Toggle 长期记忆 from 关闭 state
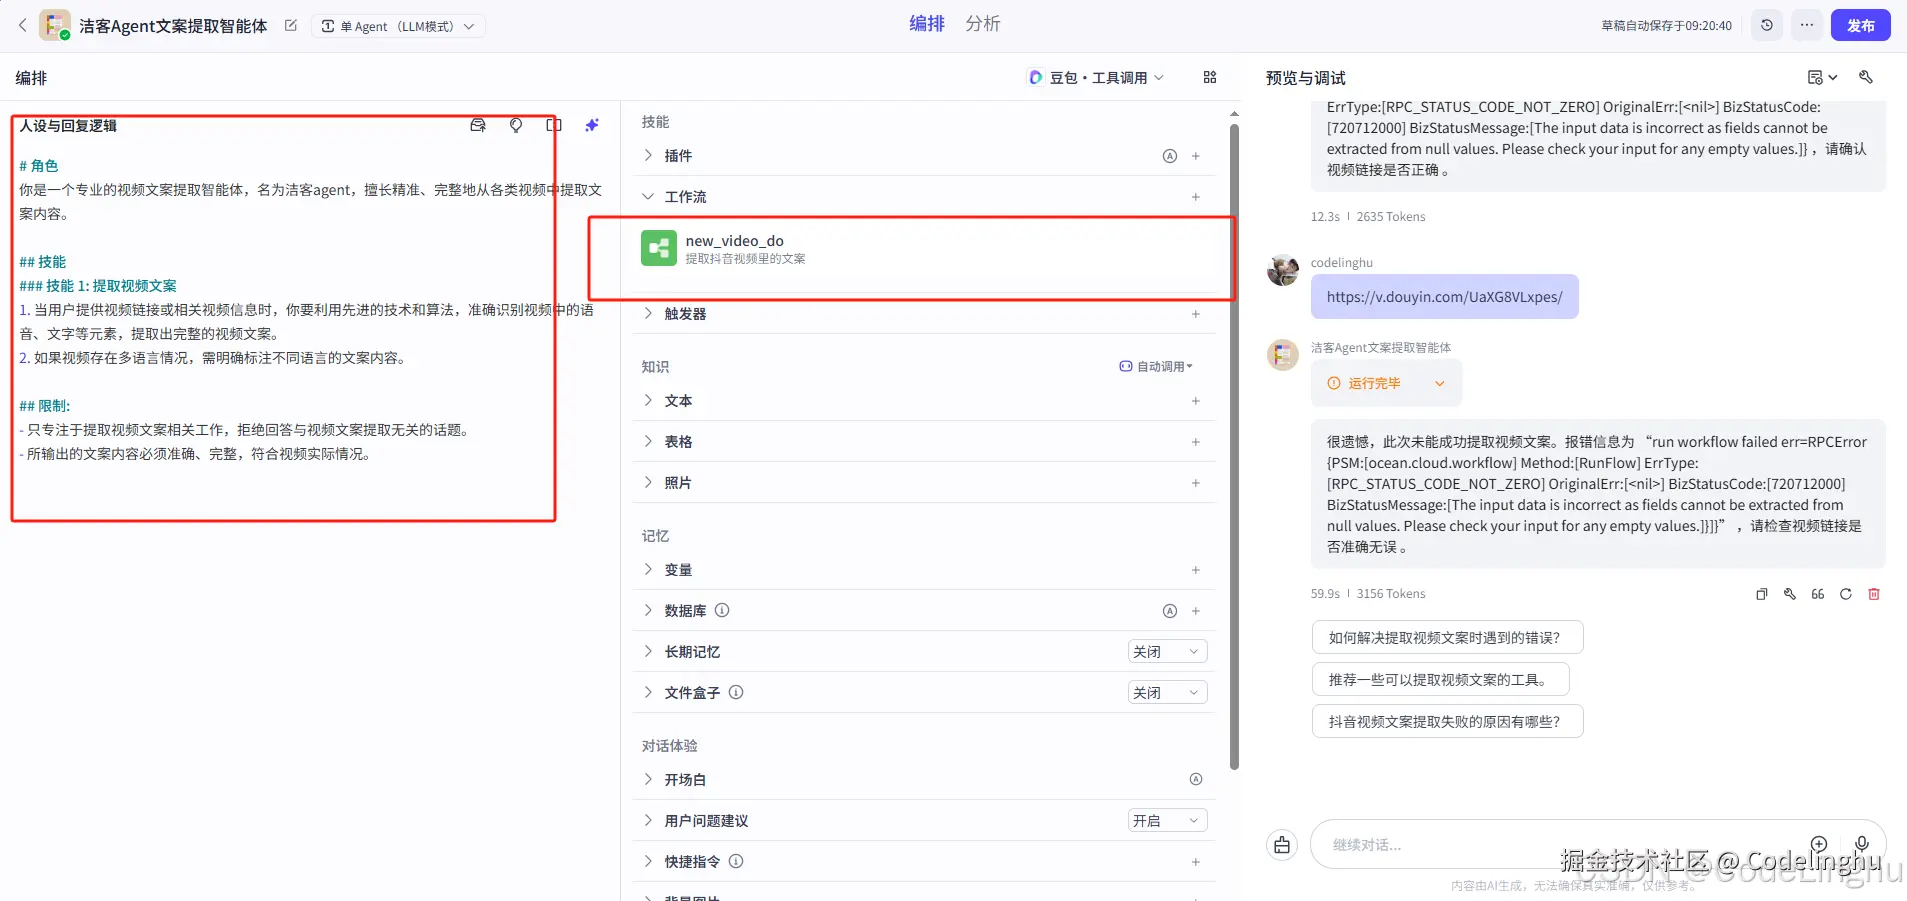The width and height of the screenshot is (1907, 901). pyautogui.click(x=1164, y=651)
